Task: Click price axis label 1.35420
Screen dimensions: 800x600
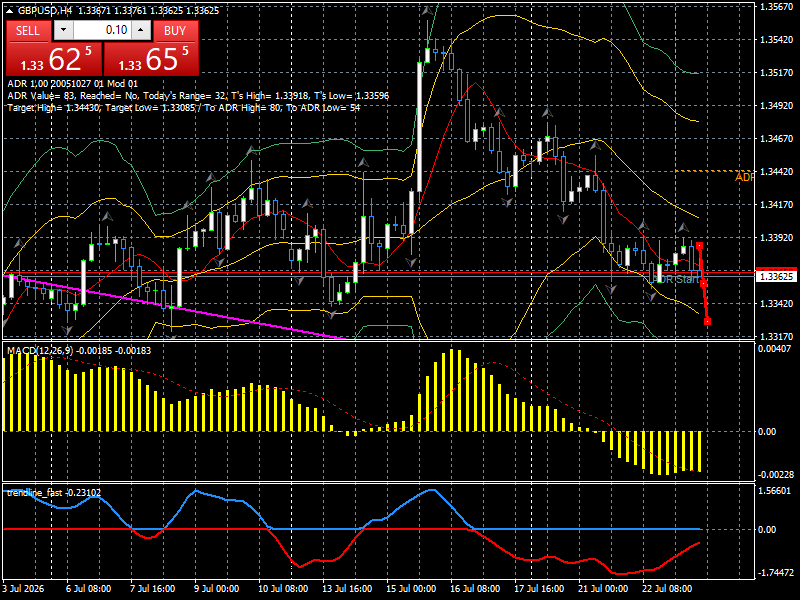Action: [777, 40]
